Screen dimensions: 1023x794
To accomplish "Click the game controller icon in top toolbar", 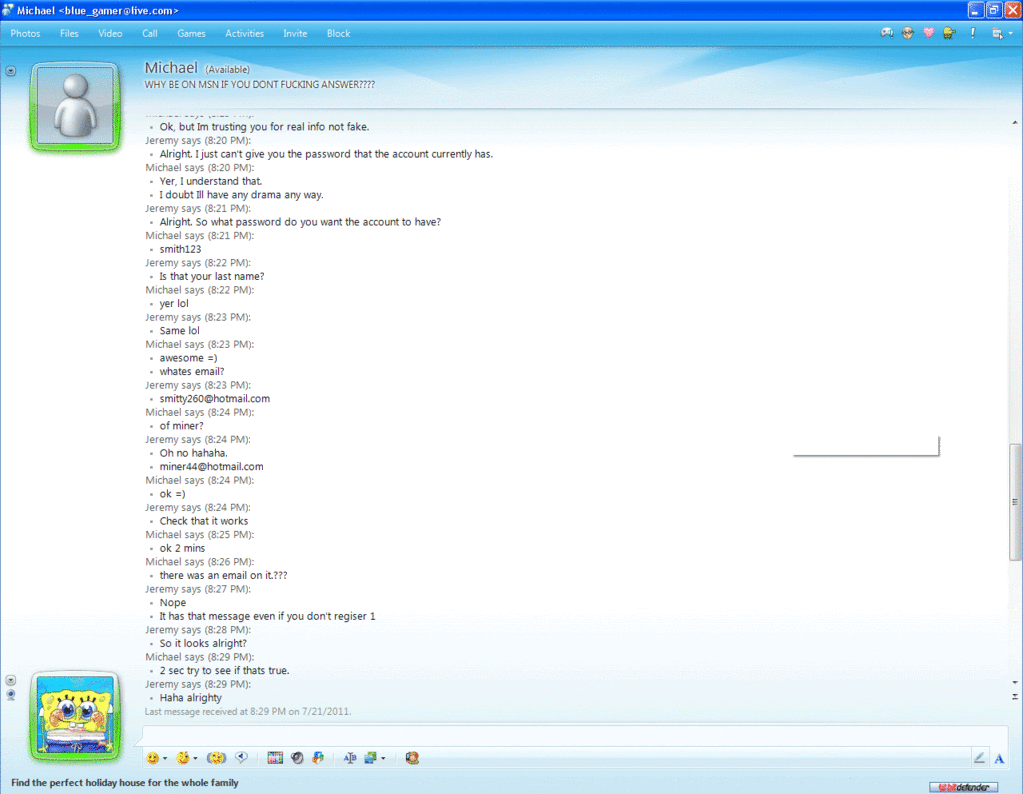I will 887,33.
